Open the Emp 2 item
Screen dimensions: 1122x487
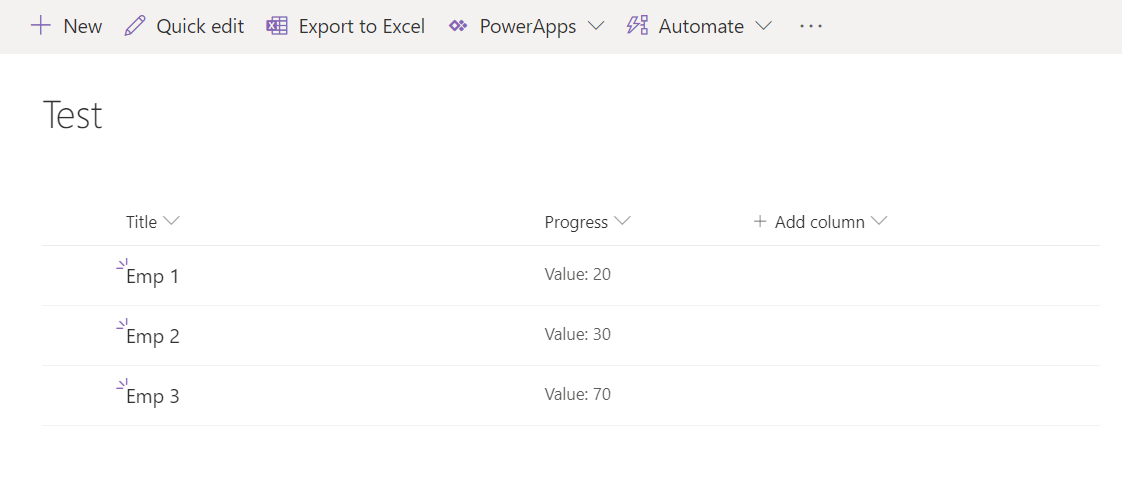click(x=152, y=336)
